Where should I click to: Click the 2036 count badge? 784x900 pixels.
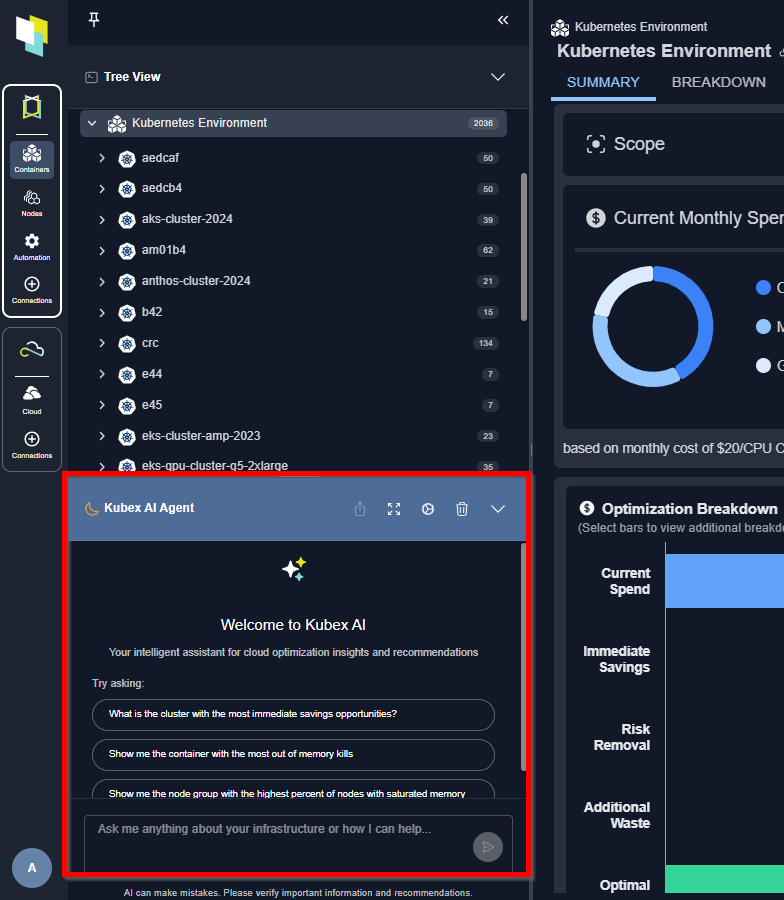pos(483,123)
